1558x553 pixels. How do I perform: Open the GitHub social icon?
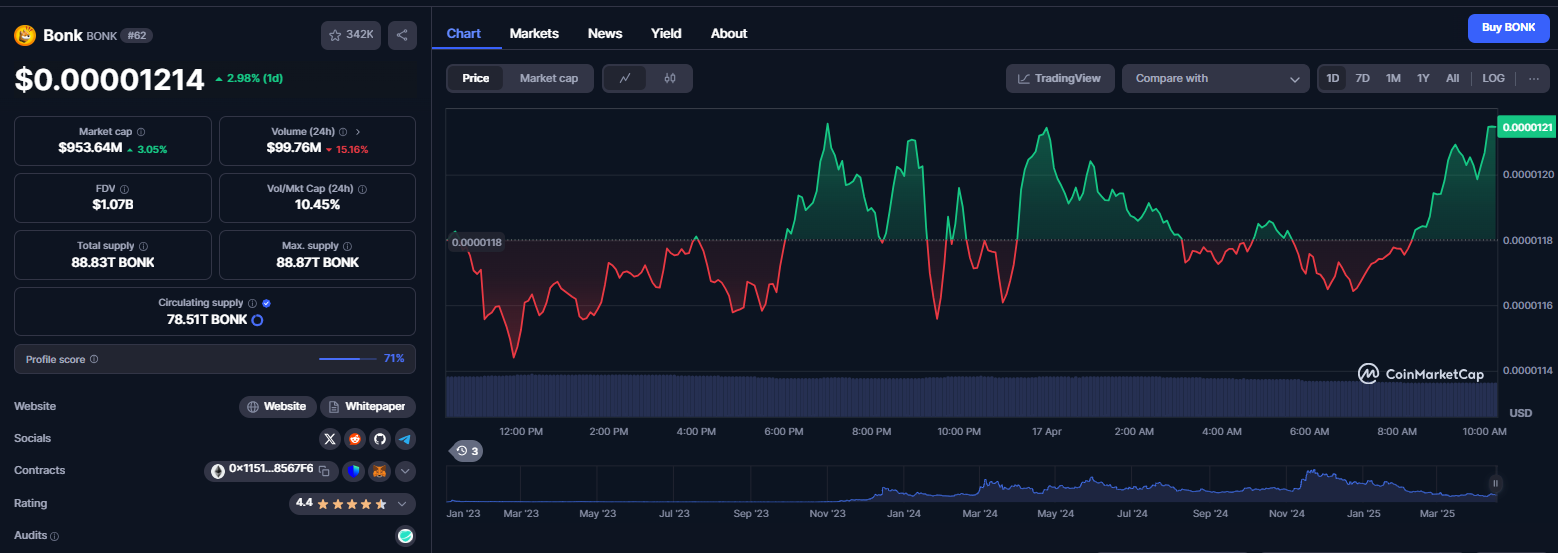[380, 439]
